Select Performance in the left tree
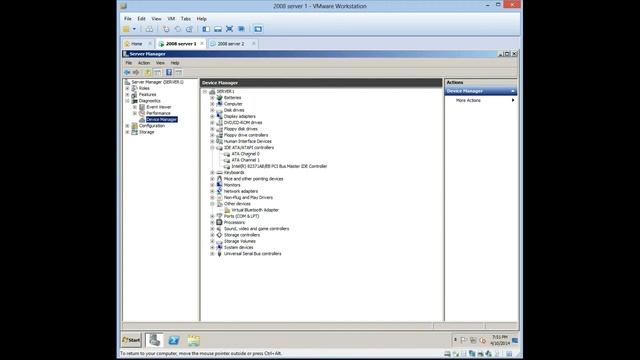The height and width of the screenshot is (360, 640). pyautogui.click(x=158, y=113)
